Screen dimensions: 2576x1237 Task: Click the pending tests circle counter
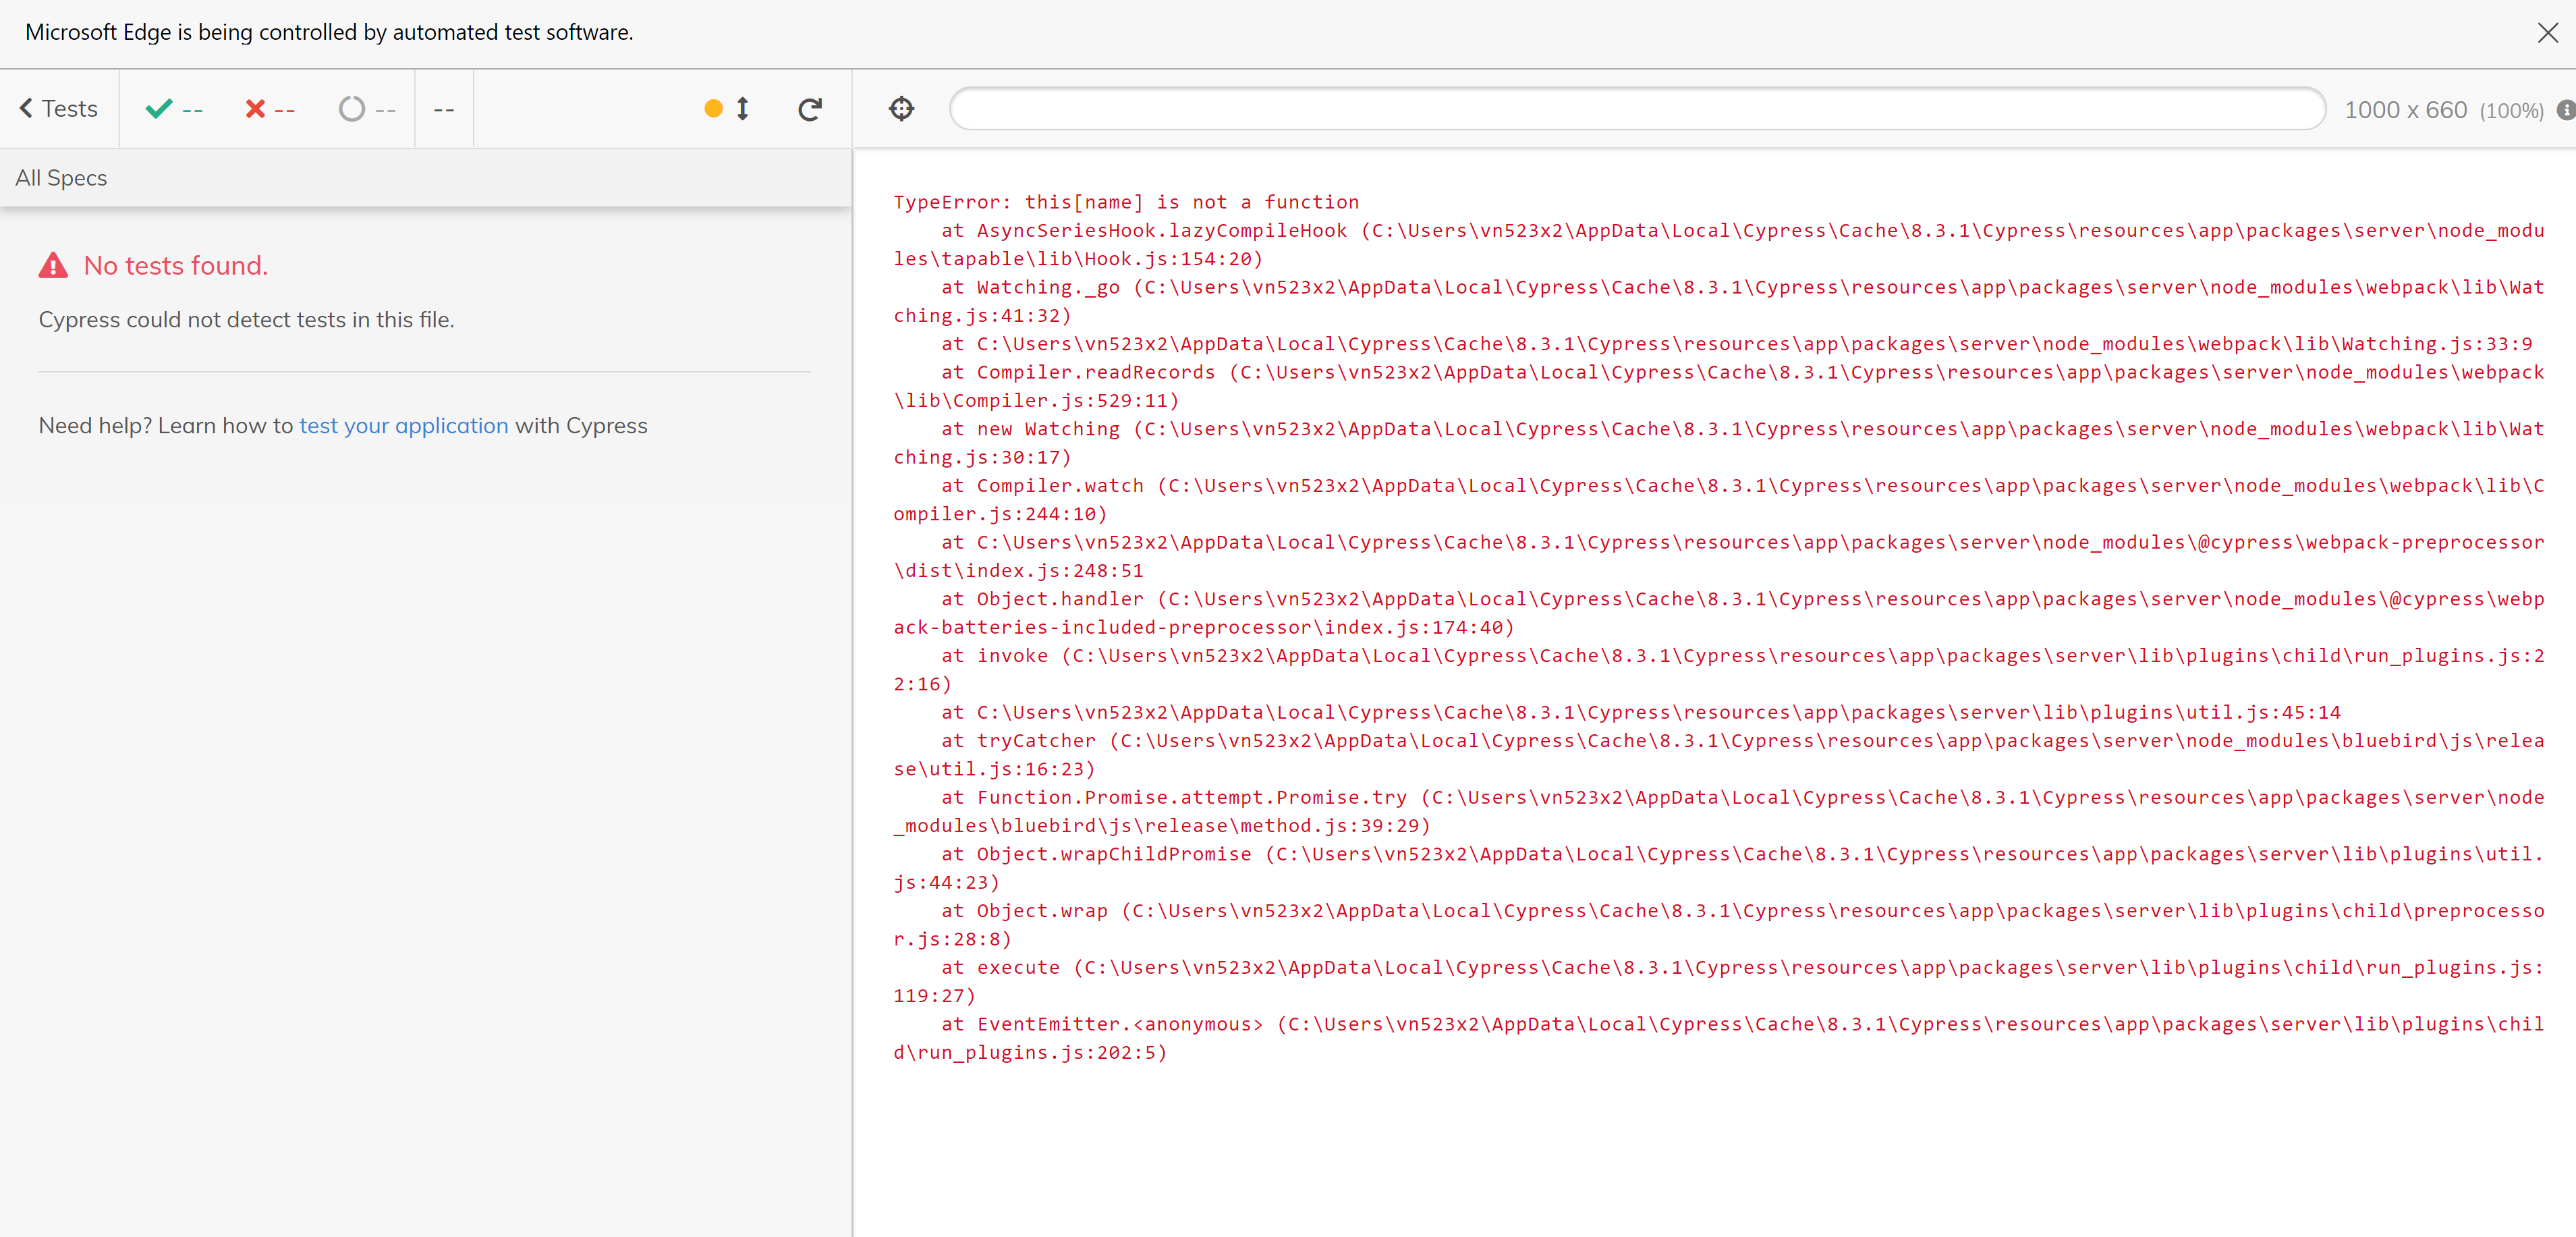click(x=367, y=109)
